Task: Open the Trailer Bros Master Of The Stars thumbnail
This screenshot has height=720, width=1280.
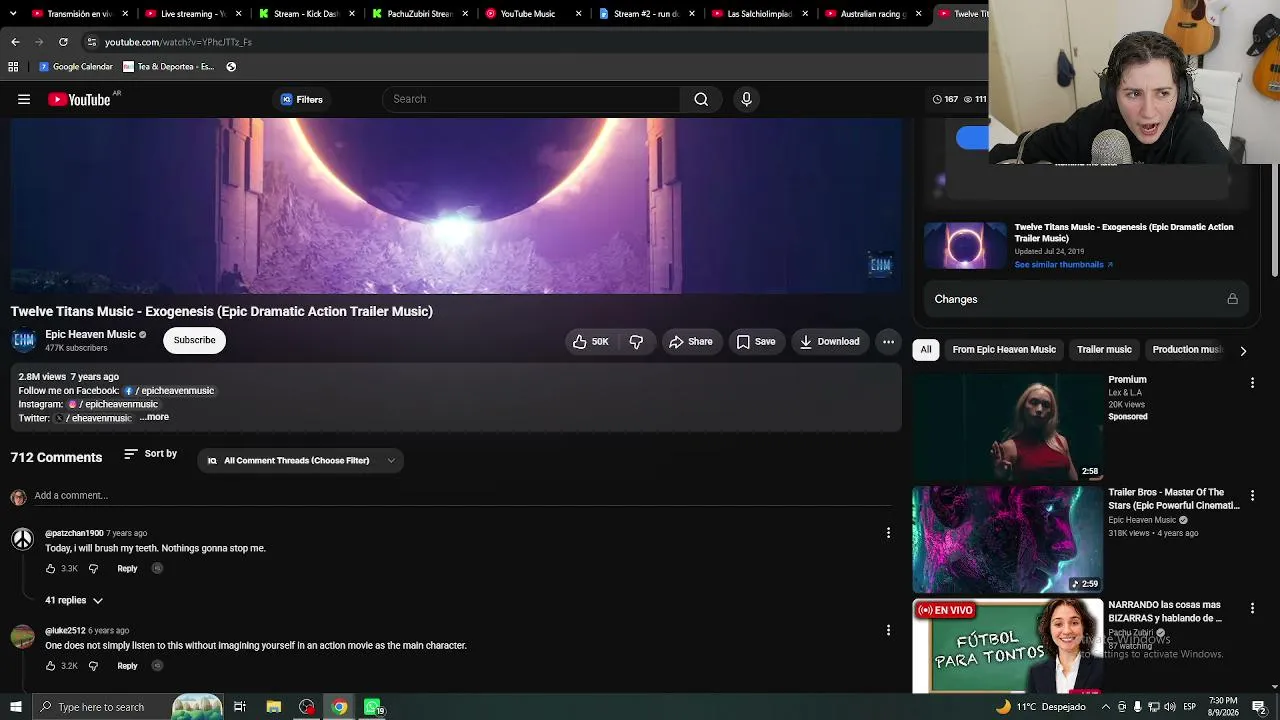Action: [x=1008, y=540]
